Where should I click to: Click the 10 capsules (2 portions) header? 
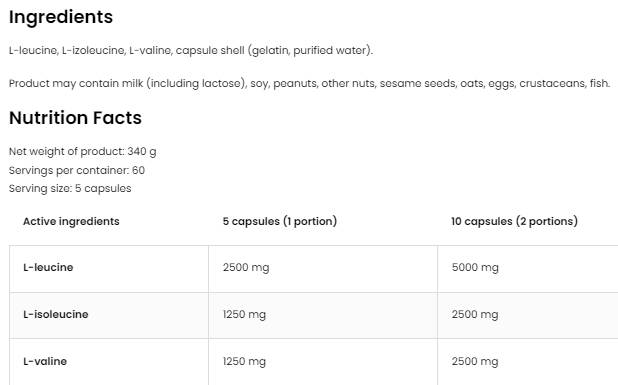click(x=514, y=221)
